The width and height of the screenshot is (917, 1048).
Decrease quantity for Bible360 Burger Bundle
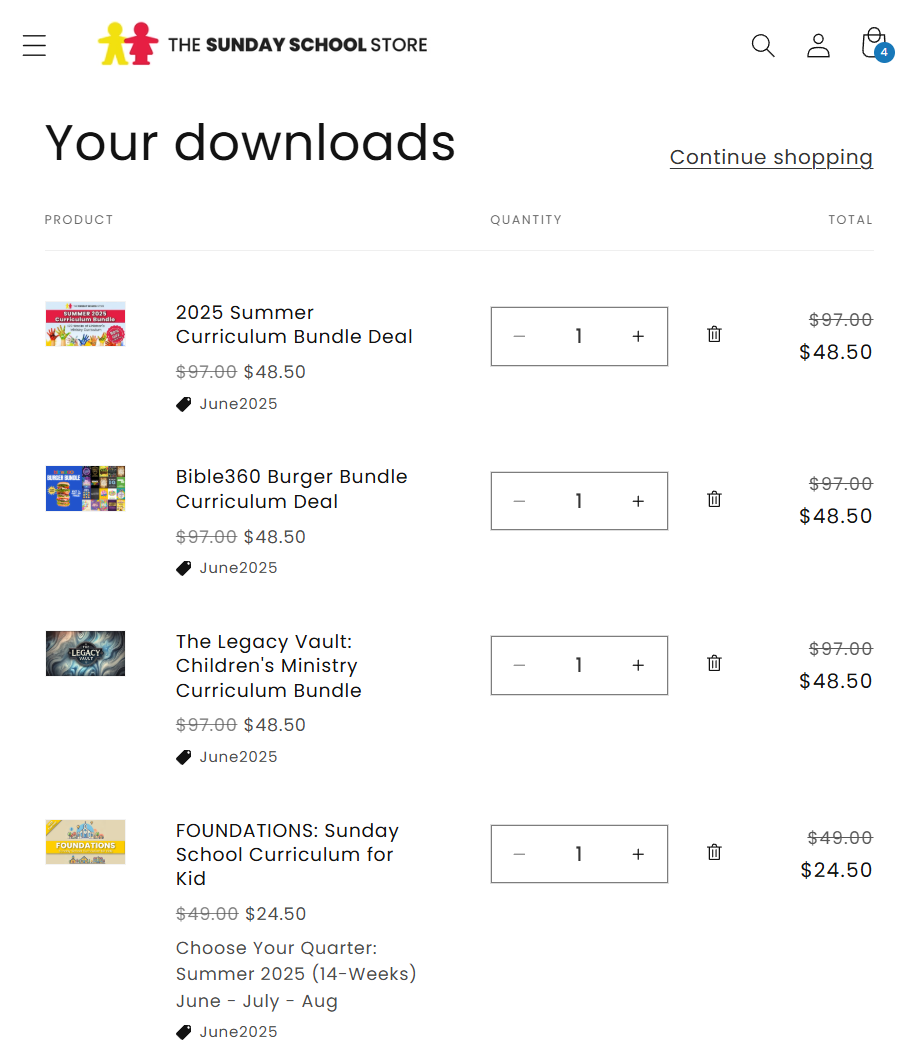coord(519,501)
